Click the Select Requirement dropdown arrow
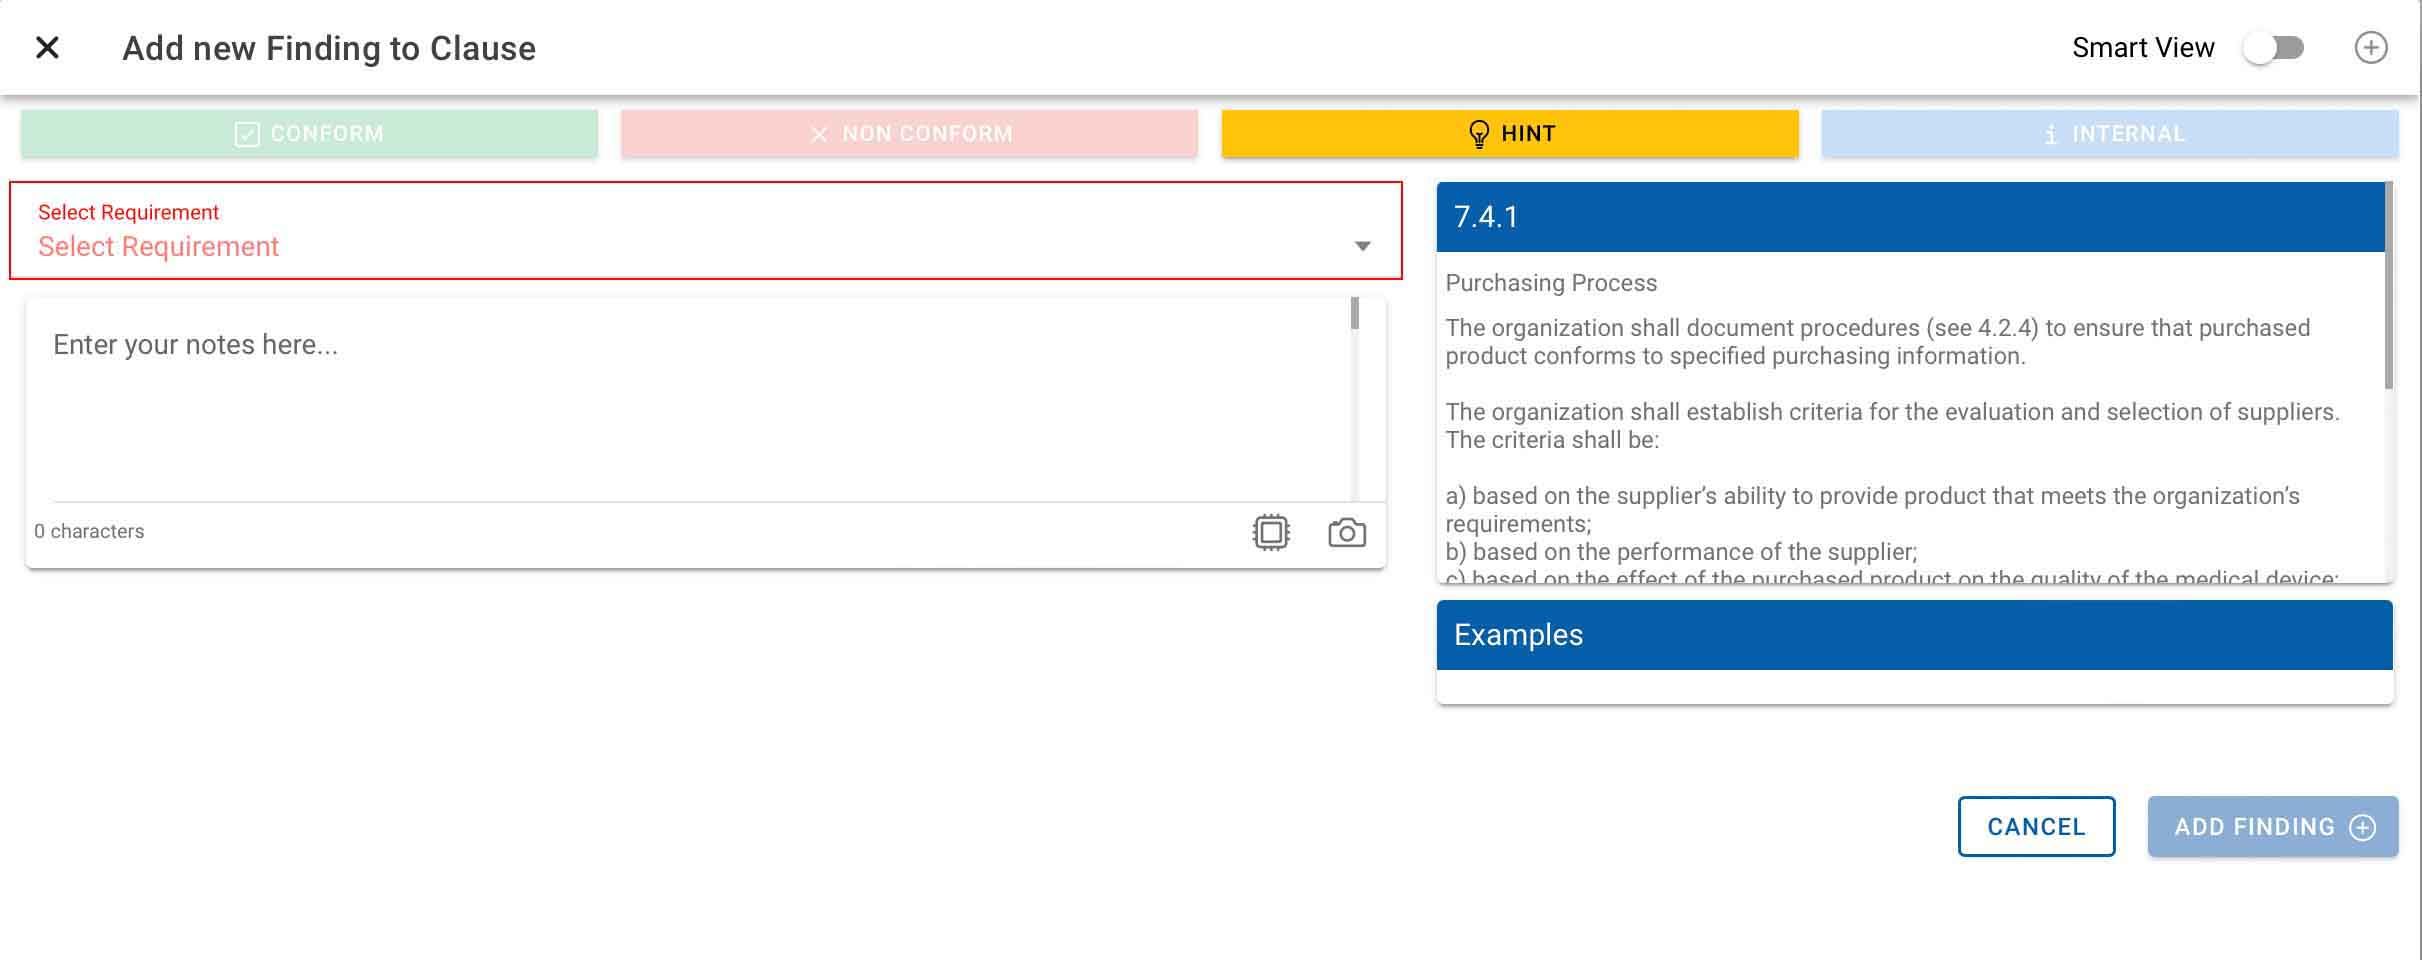 click(x=1362, y=246)
